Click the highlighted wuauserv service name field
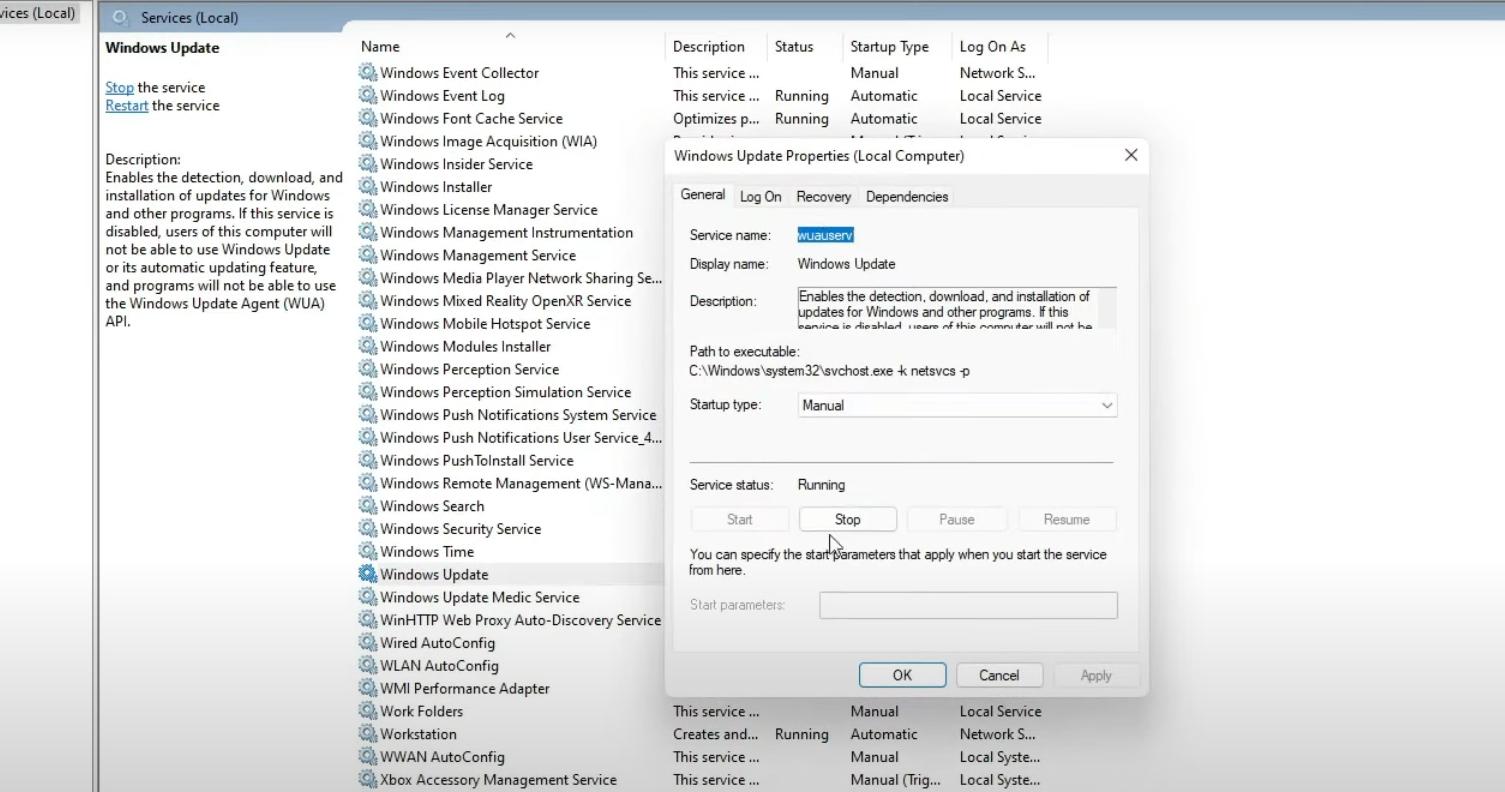 825,235
